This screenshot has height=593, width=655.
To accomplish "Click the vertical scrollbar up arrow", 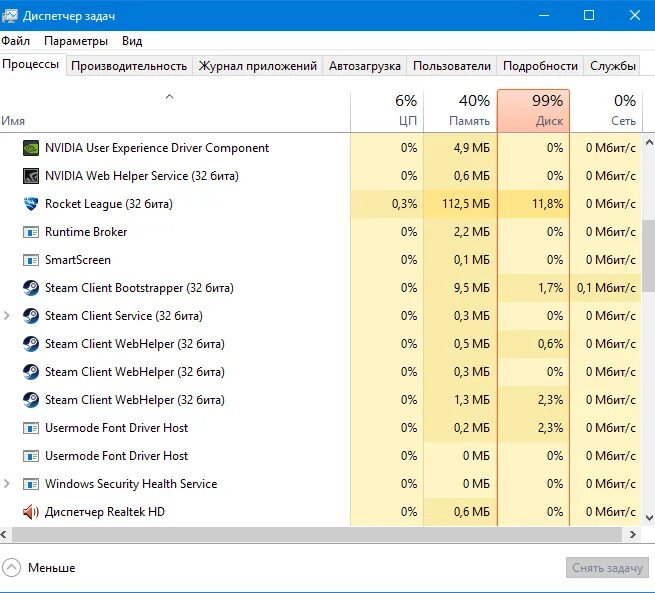I will click(x=649, y=142).
